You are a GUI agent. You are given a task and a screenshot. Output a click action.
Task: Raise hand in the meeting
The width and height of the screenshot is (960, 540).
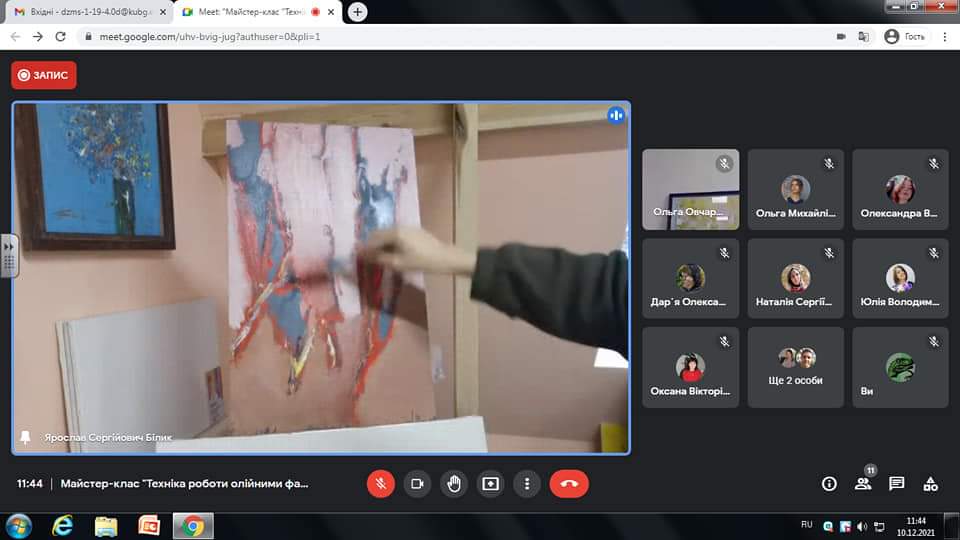coord(454,484)
